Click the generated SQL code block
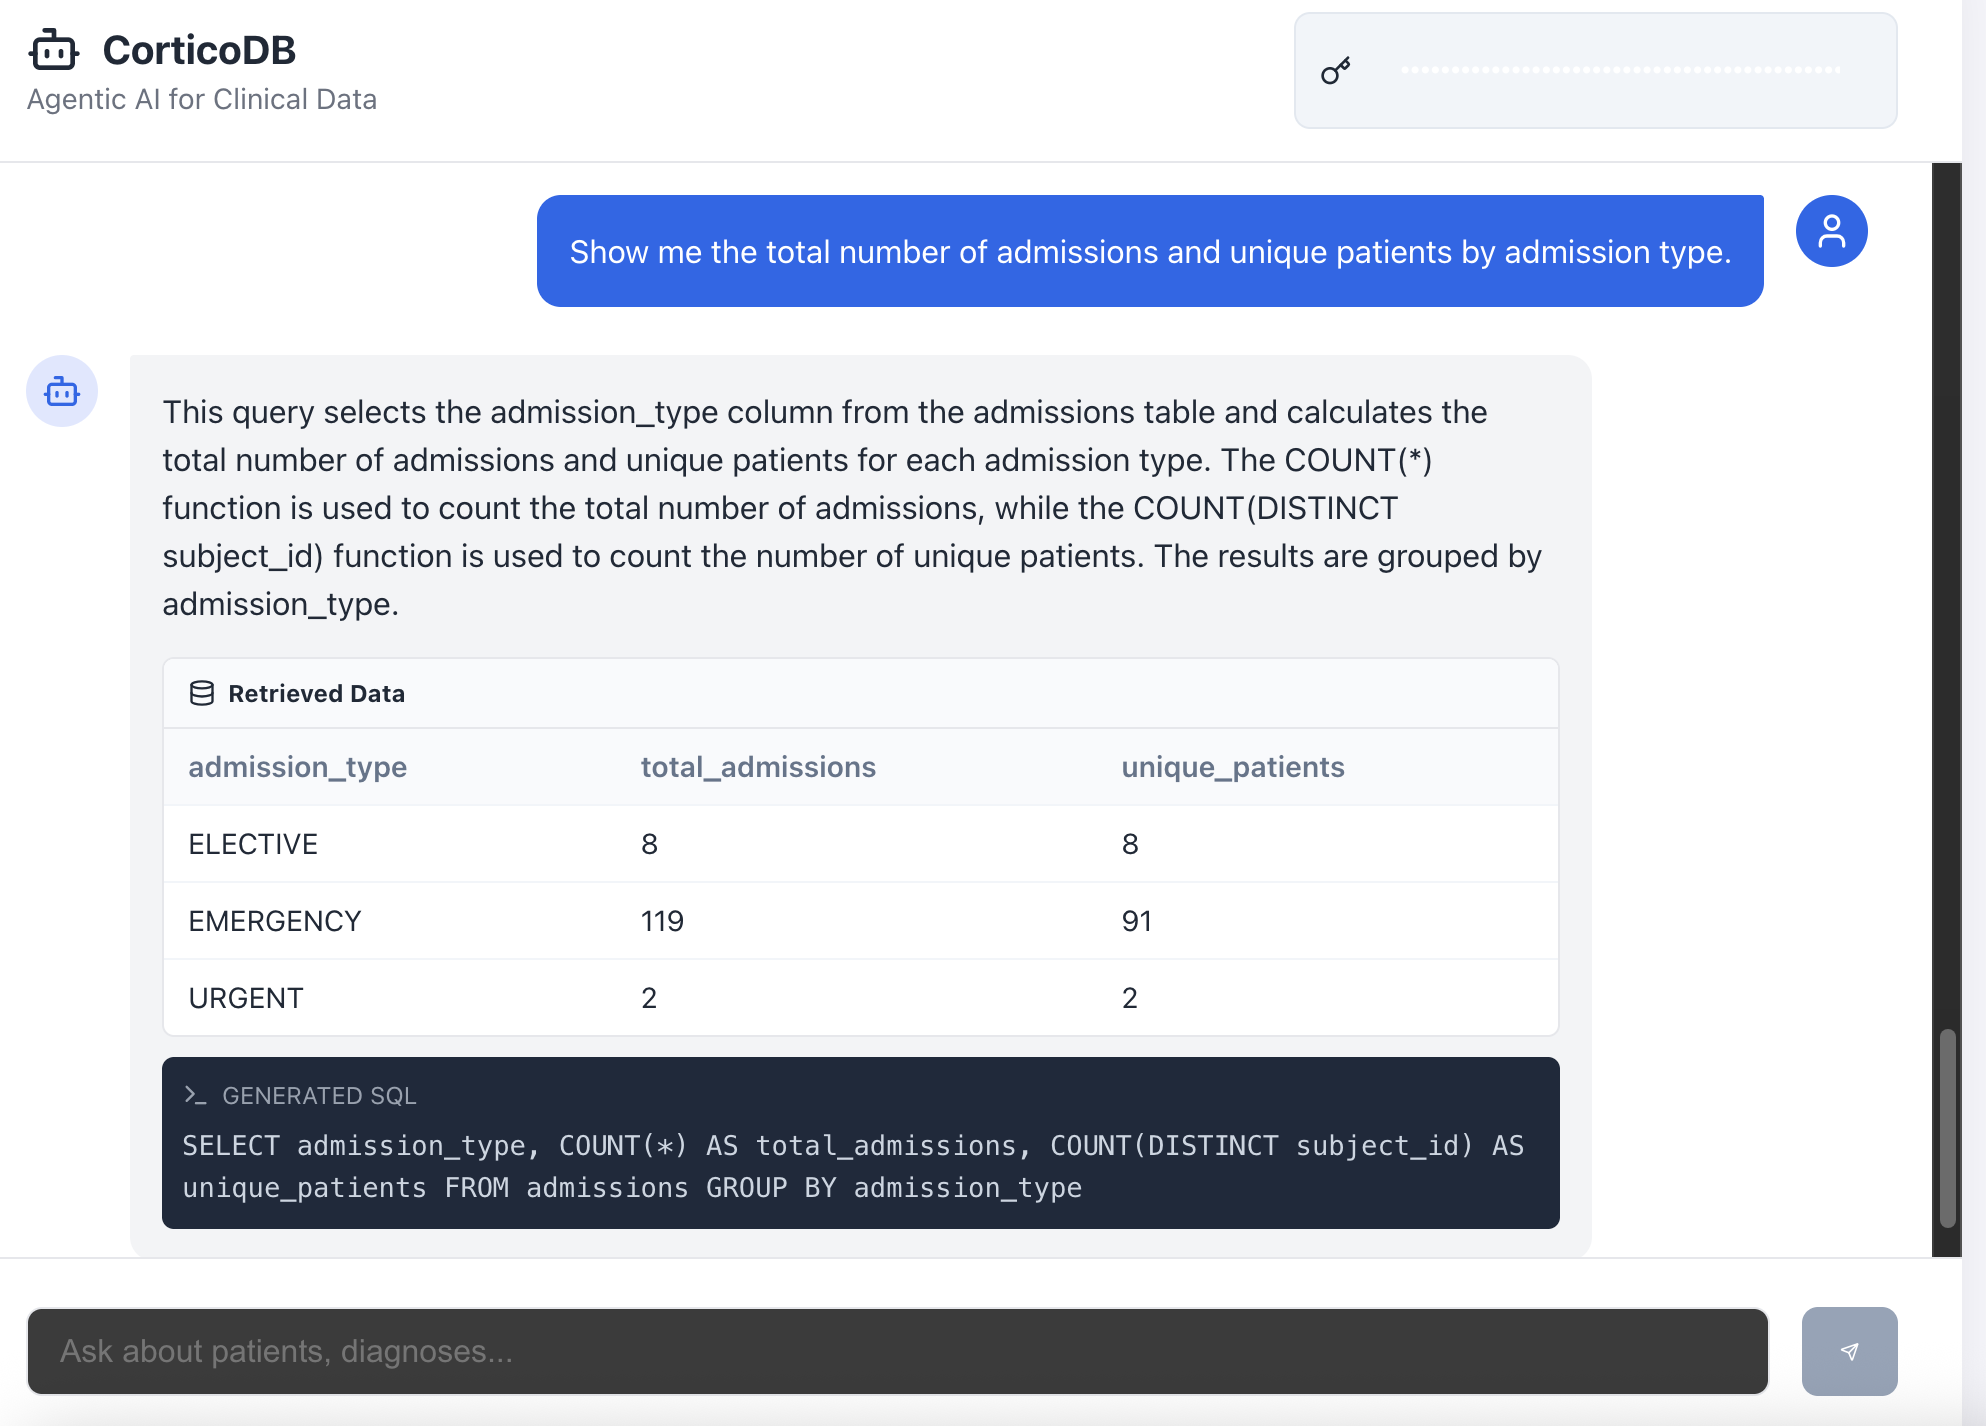This screenshot has height=1426, width=1986. tap(860, 1165)
